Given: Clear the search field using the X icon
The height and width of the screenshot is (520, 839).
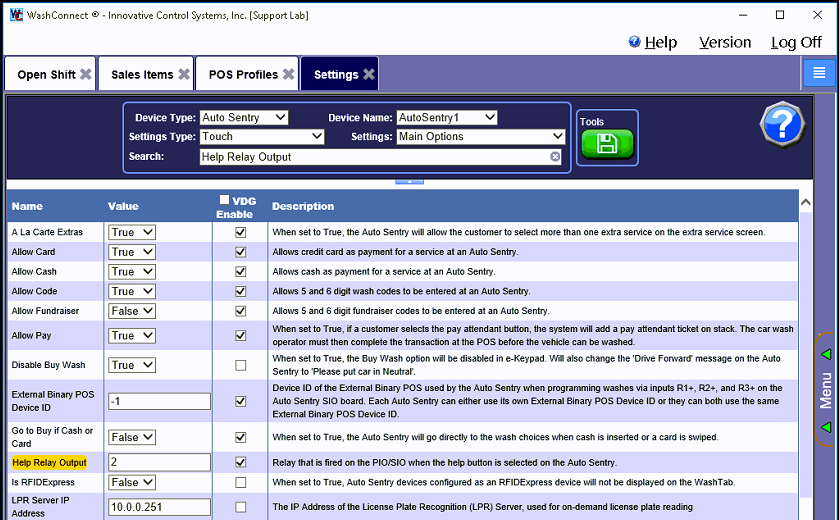Looking at the screenshot, I should point(555,157).
